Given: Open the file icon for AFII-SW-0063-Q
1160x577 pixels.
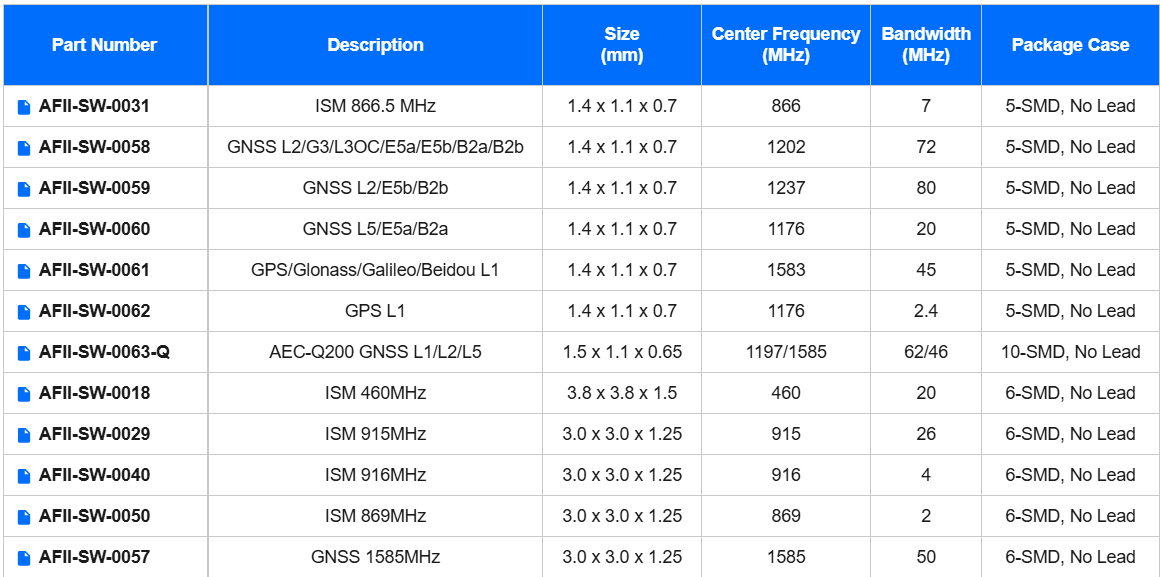Looking at the screenshot, I should pyautogui.click(x=24, y=352).
